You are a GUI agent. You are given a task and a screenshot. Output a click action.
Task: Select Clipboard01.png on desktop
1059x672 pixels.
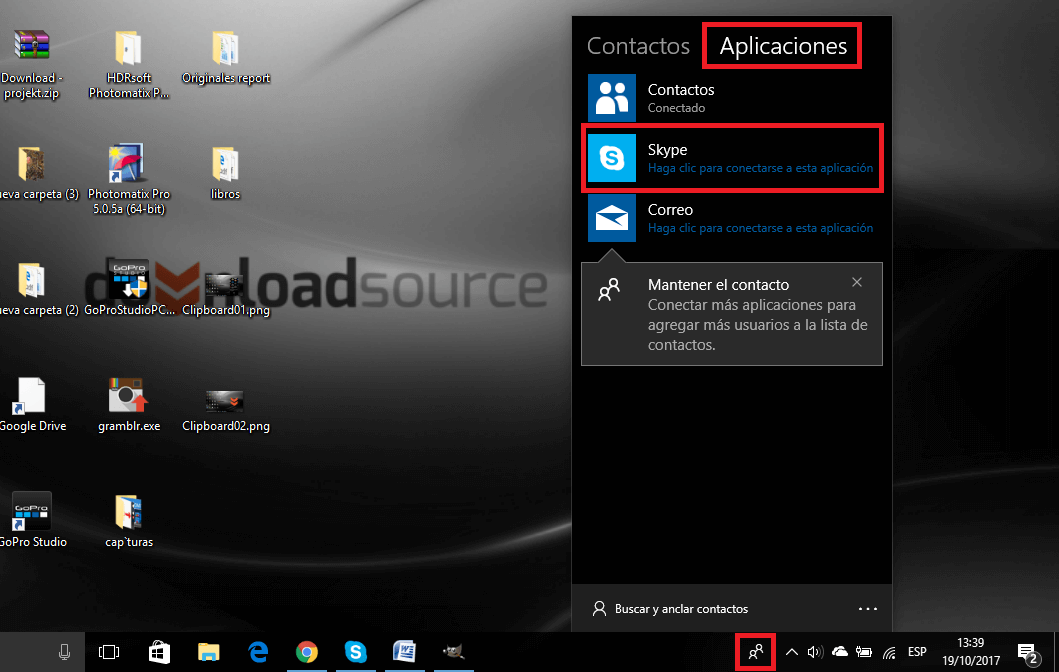226,294
